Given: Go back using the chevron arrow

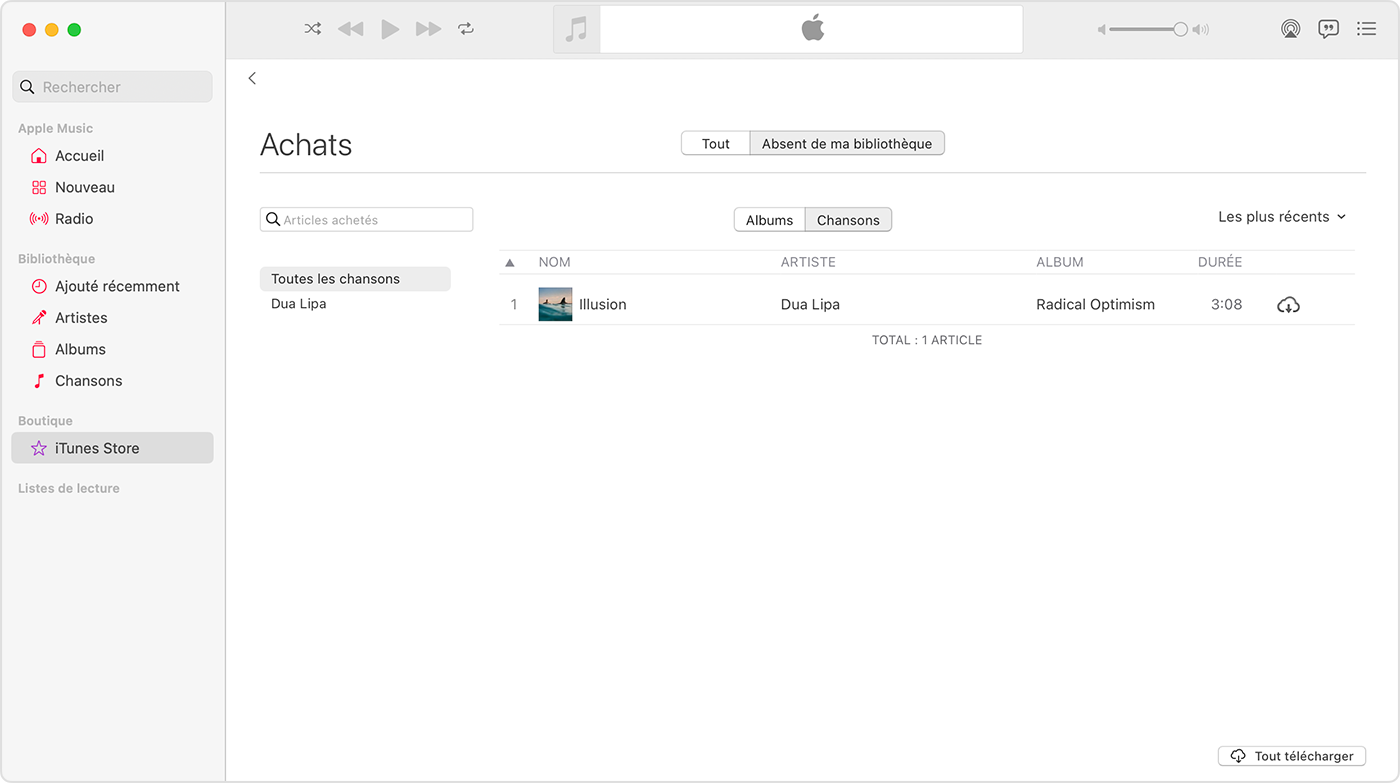Looking at the screenshot, I should click(252, 78).
